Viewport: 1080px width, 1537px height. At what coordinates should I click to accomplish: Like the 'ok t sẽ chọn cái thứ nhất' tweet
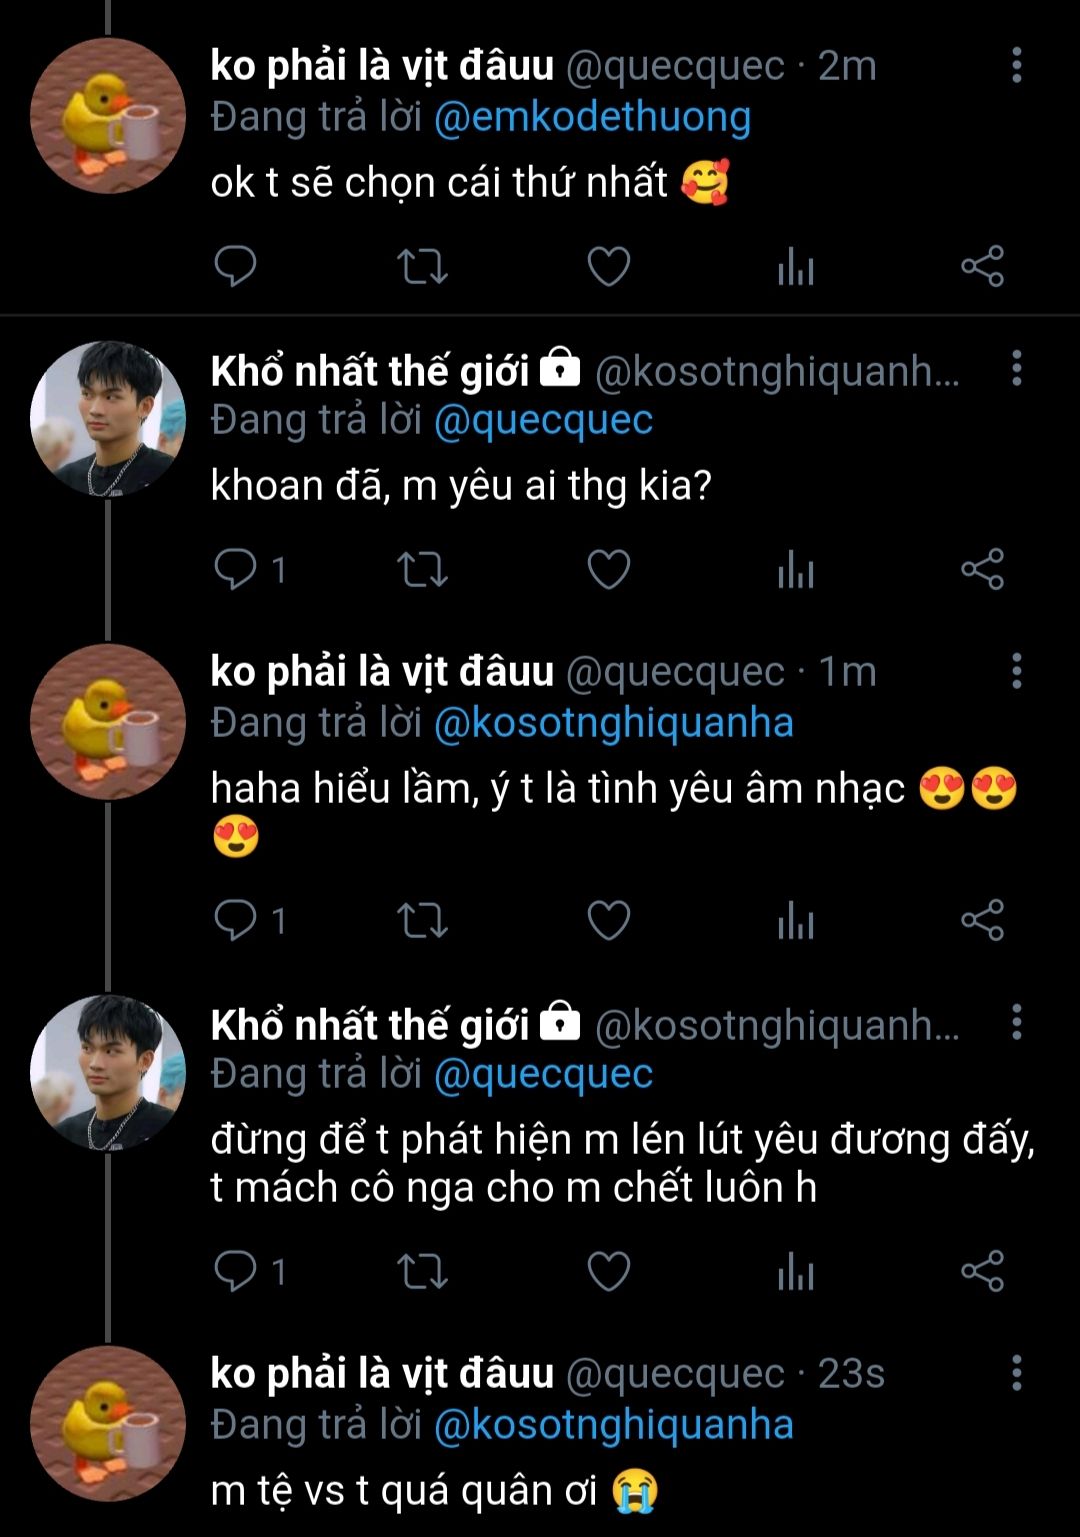click(608, 266)
